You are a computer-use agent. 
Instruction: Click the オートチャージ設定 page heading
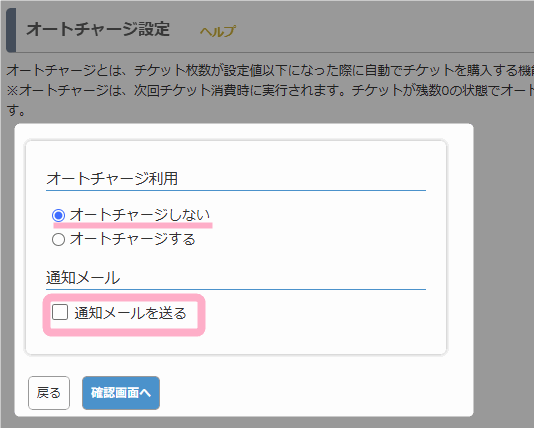tap(98, 29)
